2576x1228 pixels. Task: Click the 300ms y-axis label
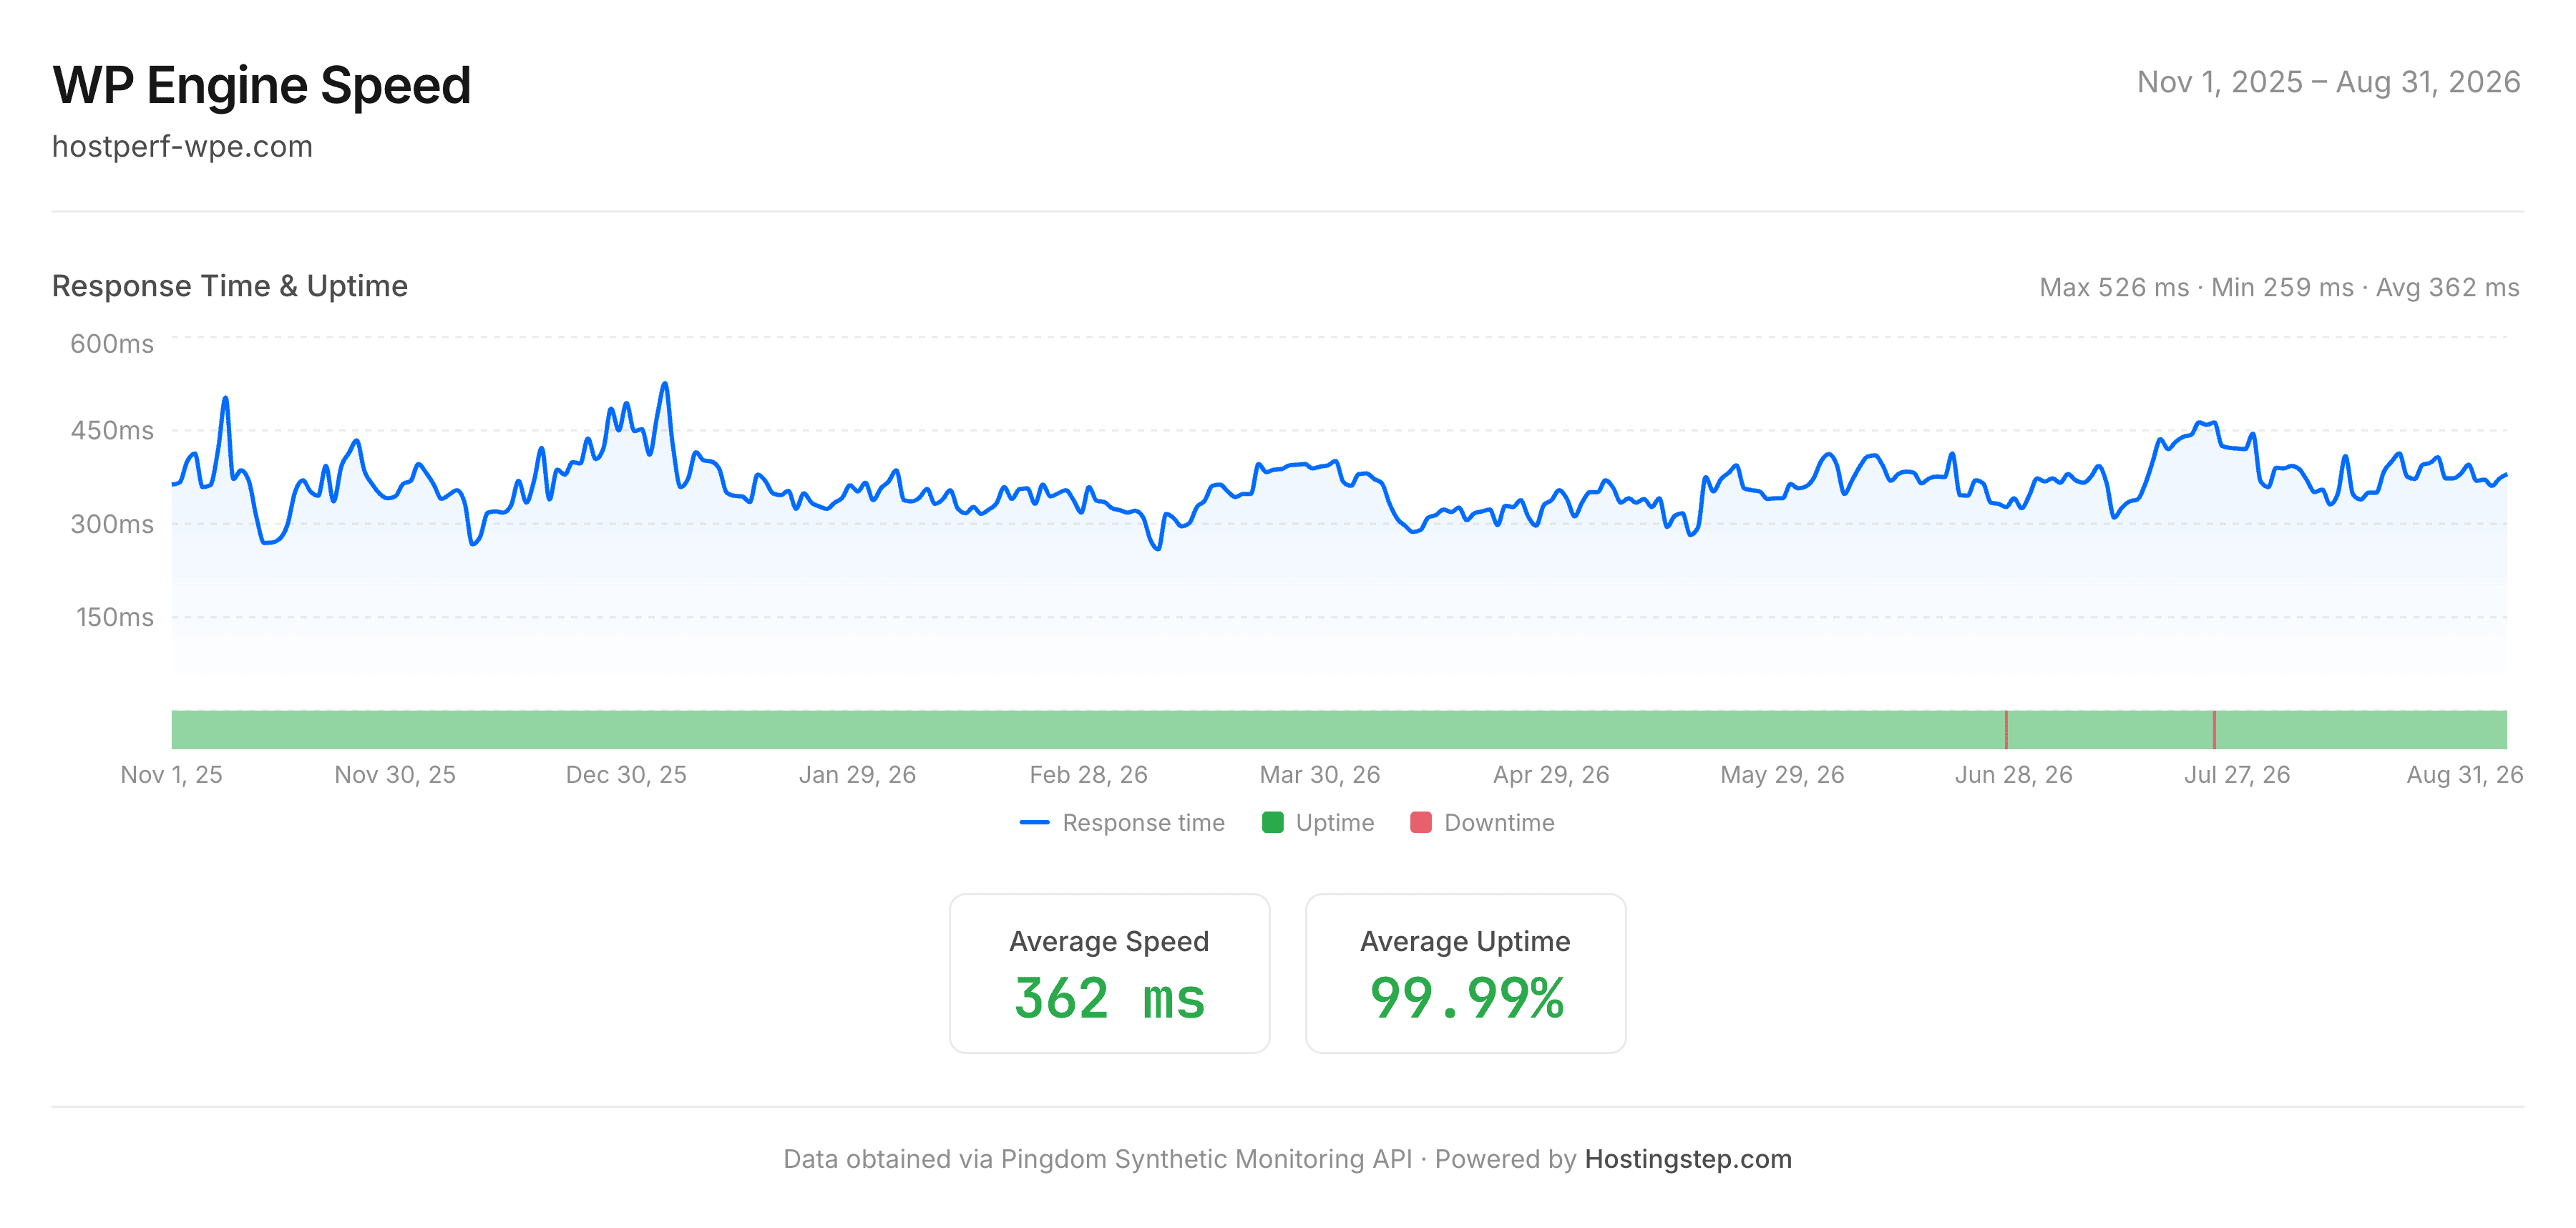coord(112,525)
